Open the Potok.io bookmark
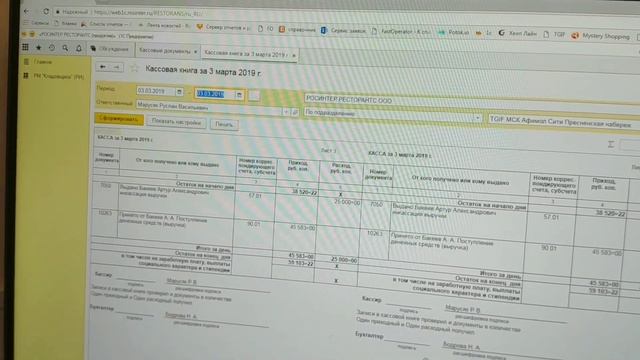This screenshot has width=640, height=360. point(454,33)
